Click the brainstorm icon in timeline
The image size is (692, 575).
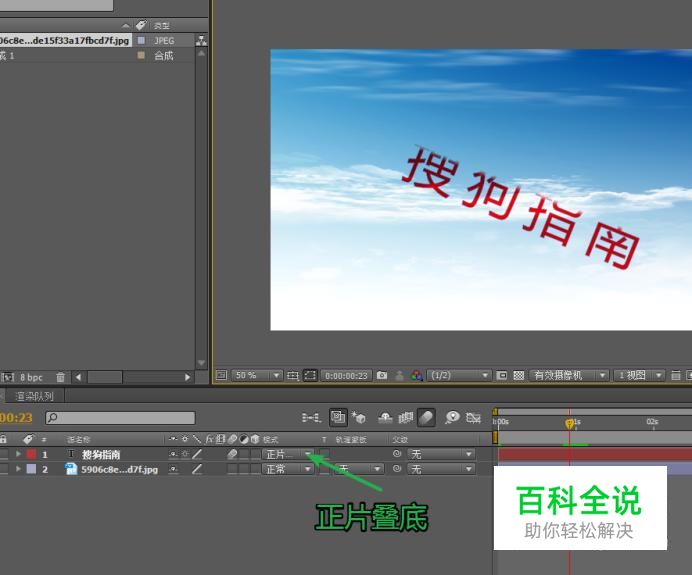(452, 417)
